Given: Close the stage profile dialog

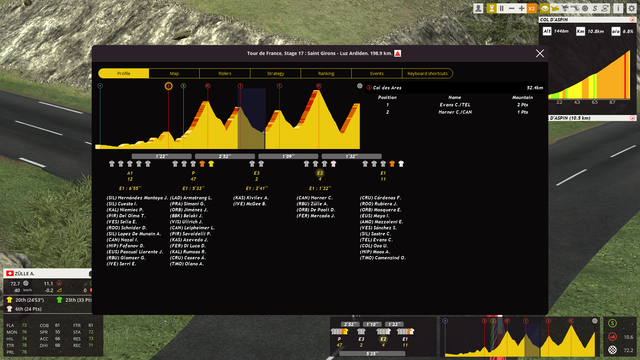Looking at the screenshot, I should click(x=540, y=53).
